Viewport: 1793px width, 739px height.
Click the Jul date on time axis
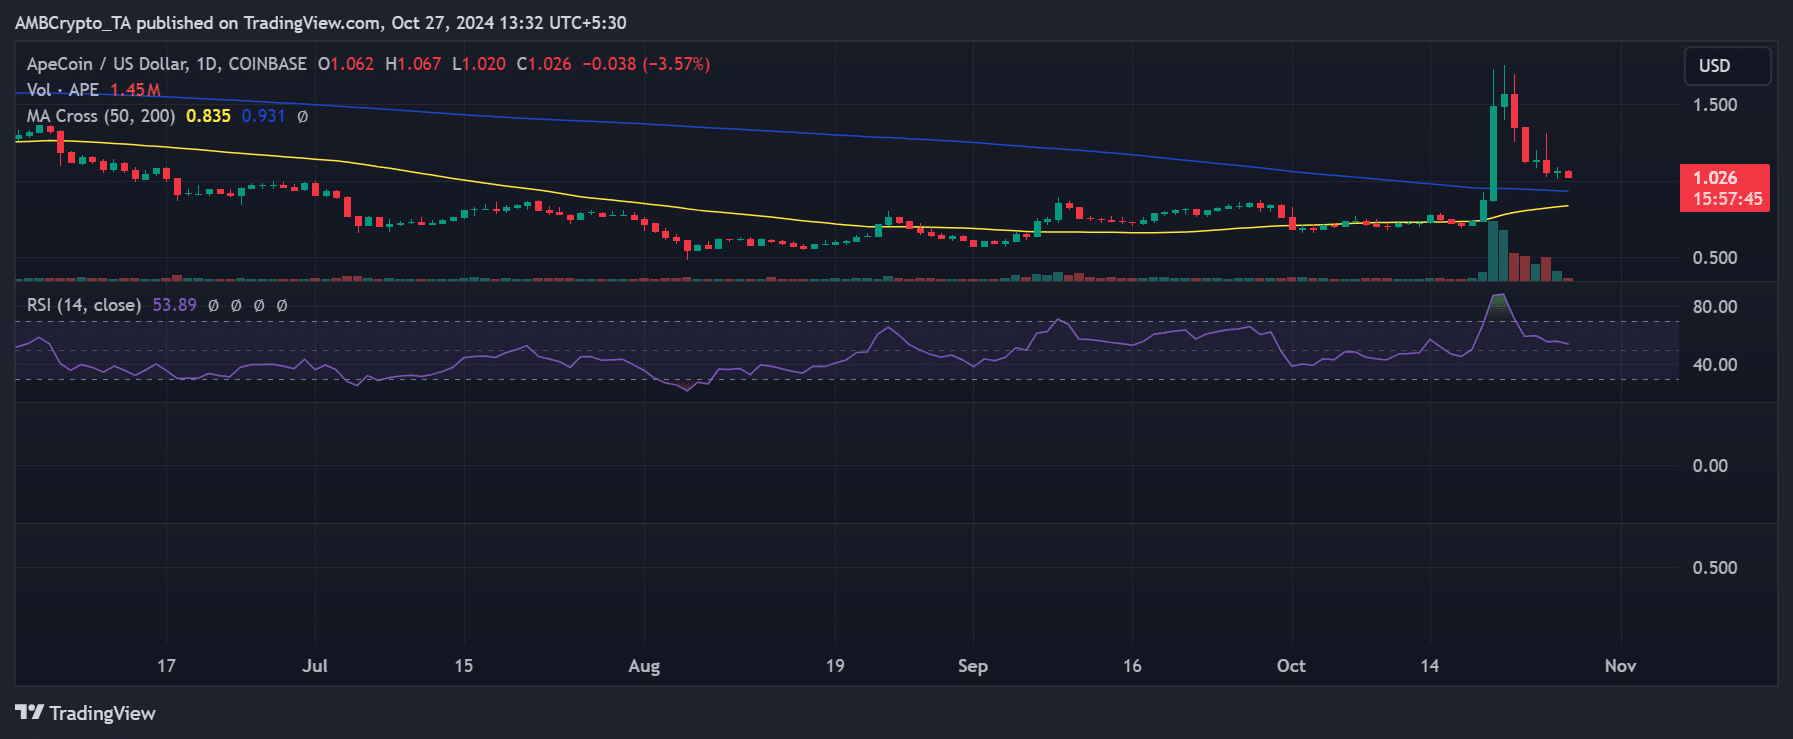[315, 666]
